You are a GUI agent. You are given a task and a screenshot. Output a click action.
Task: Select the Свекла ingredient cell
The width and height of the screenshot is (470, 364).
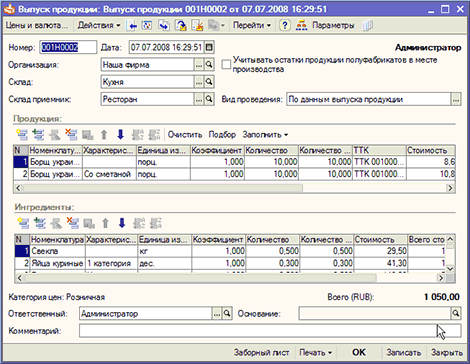point(57,251)
